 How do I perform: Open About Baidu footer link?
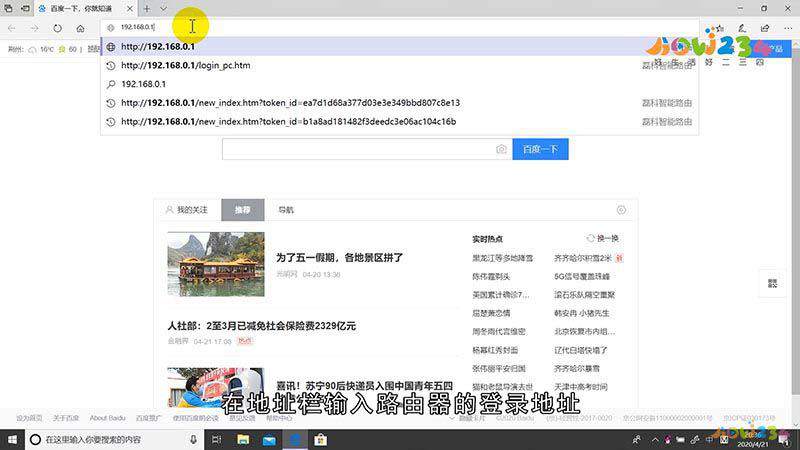coord(107,418)
